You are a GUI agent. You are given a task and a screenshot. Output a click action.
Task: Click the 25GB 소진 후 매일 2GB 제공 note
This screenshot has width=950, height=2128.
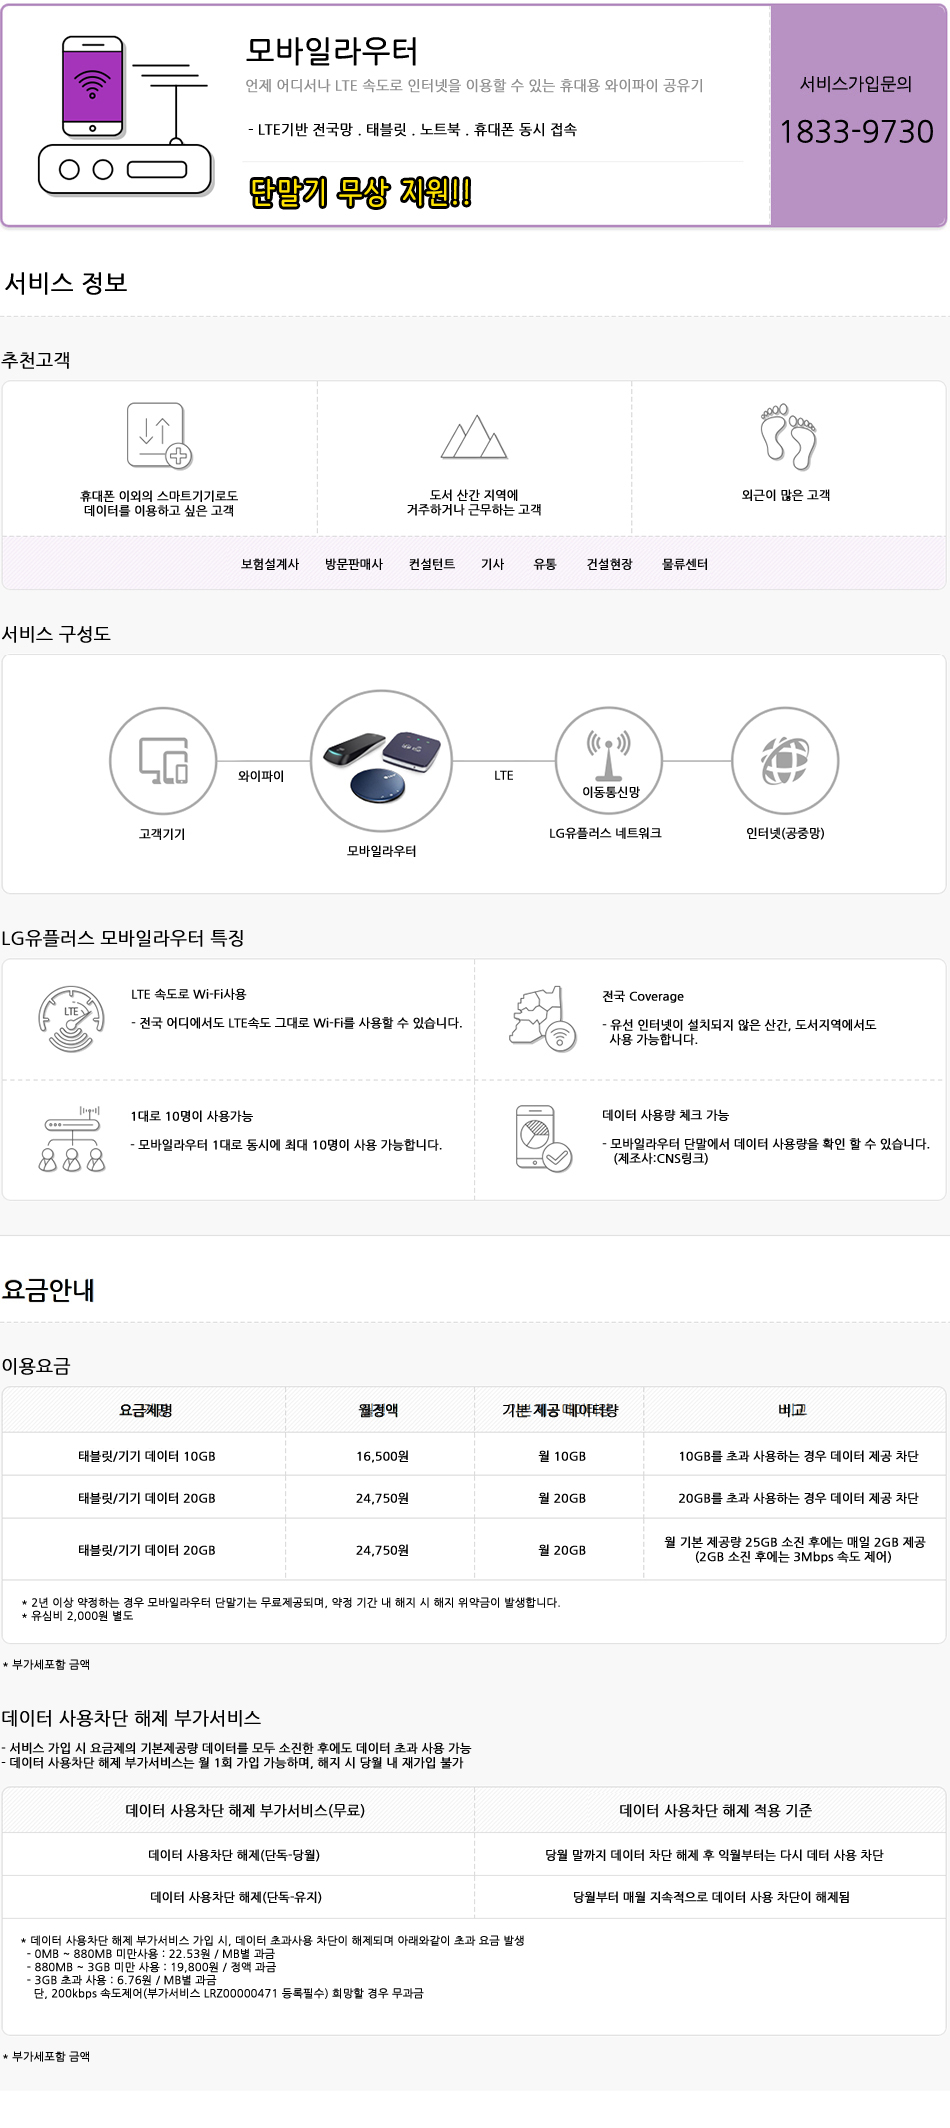(795, 1549)
